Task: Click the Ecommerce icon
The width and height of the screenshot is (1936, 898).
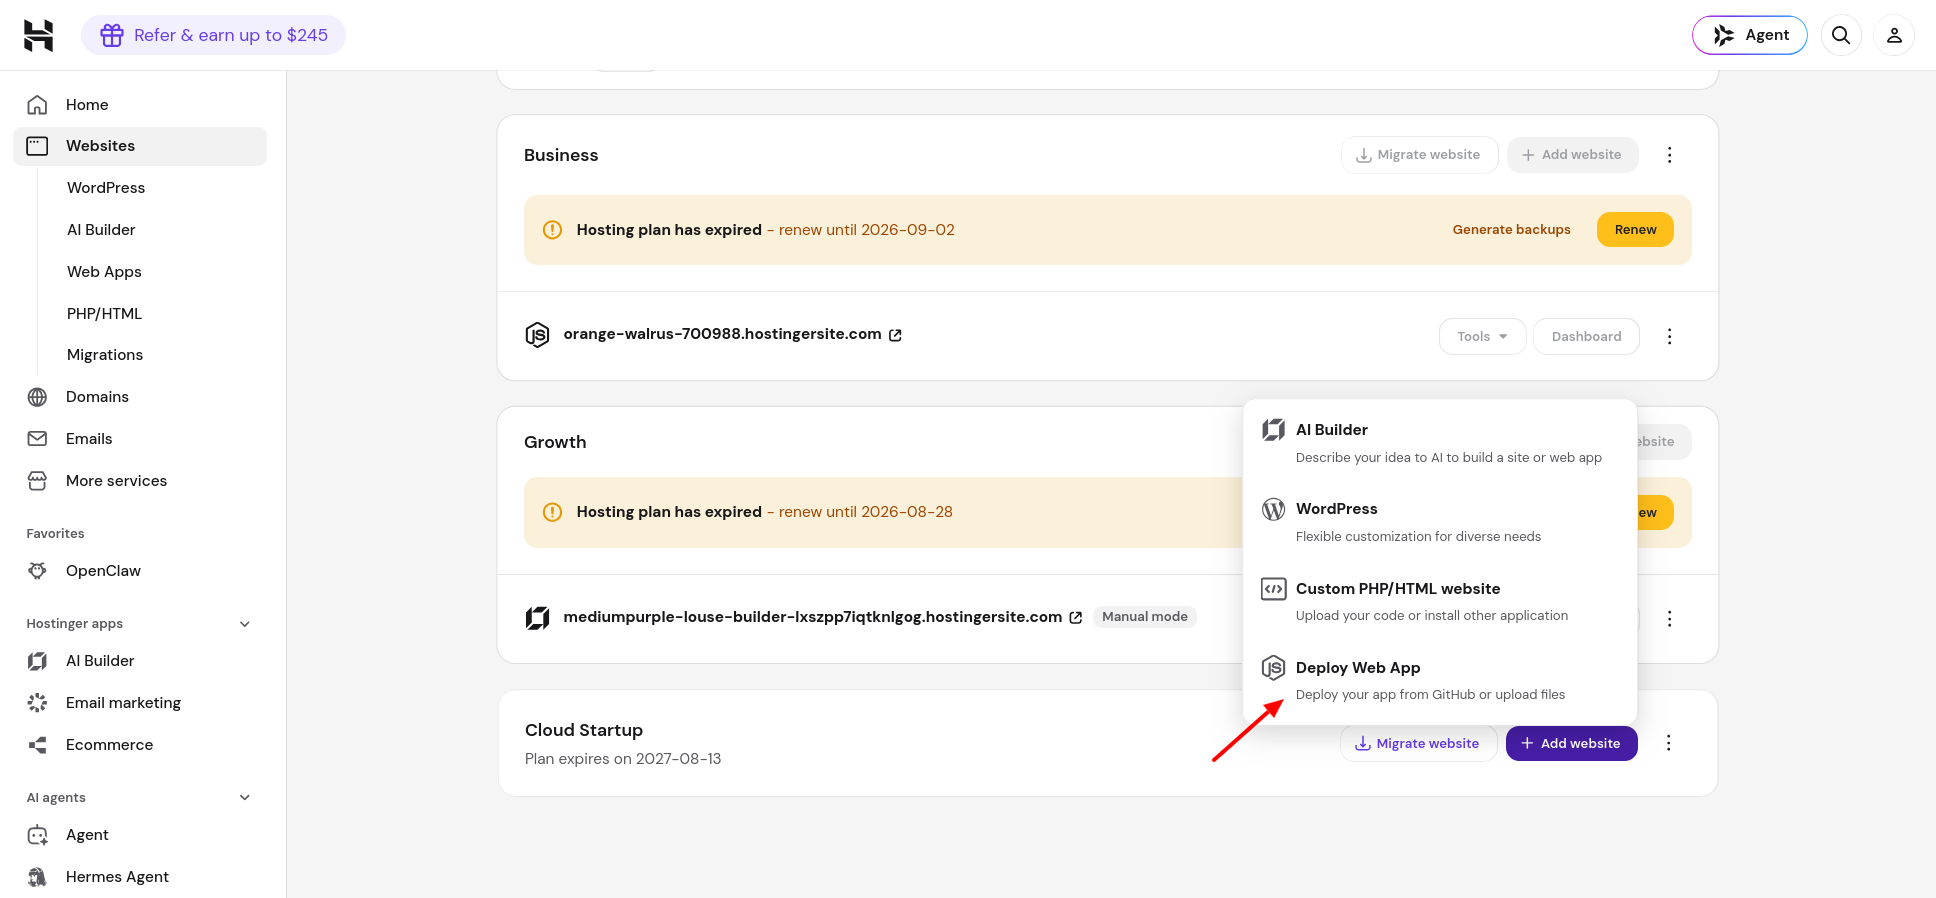Action: (37, 745)
